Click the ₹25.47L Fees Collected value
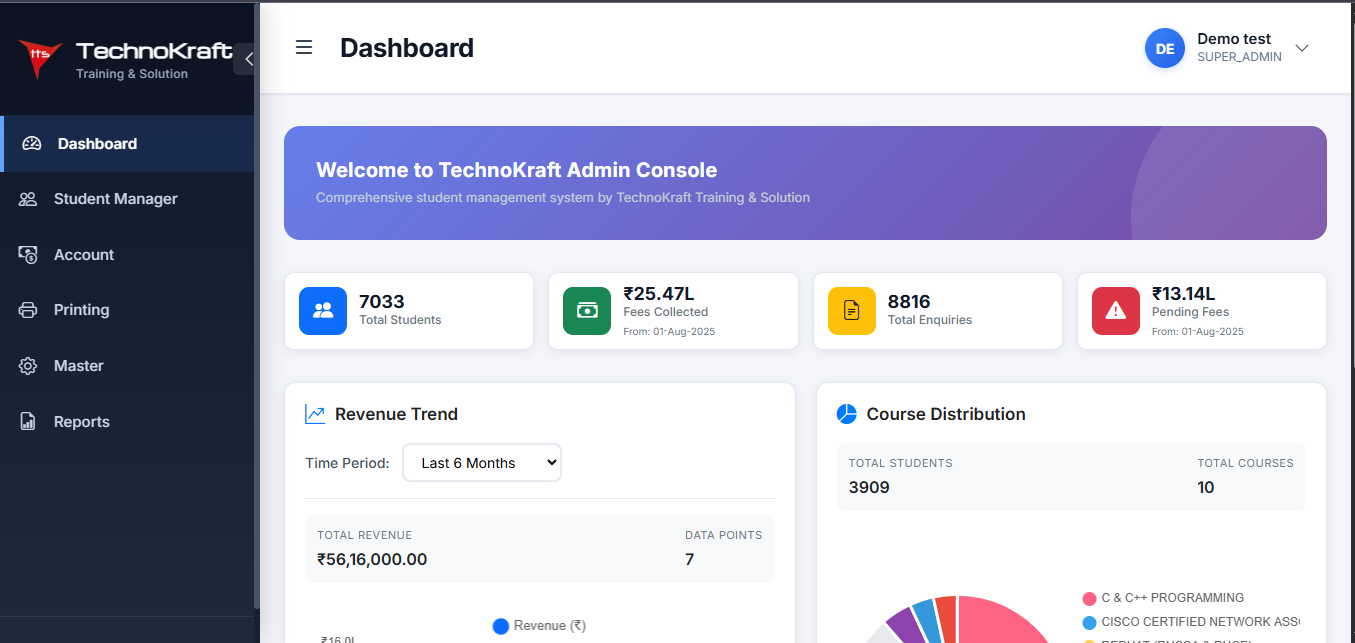This screenshot has height=643, width=1355. 659,293
